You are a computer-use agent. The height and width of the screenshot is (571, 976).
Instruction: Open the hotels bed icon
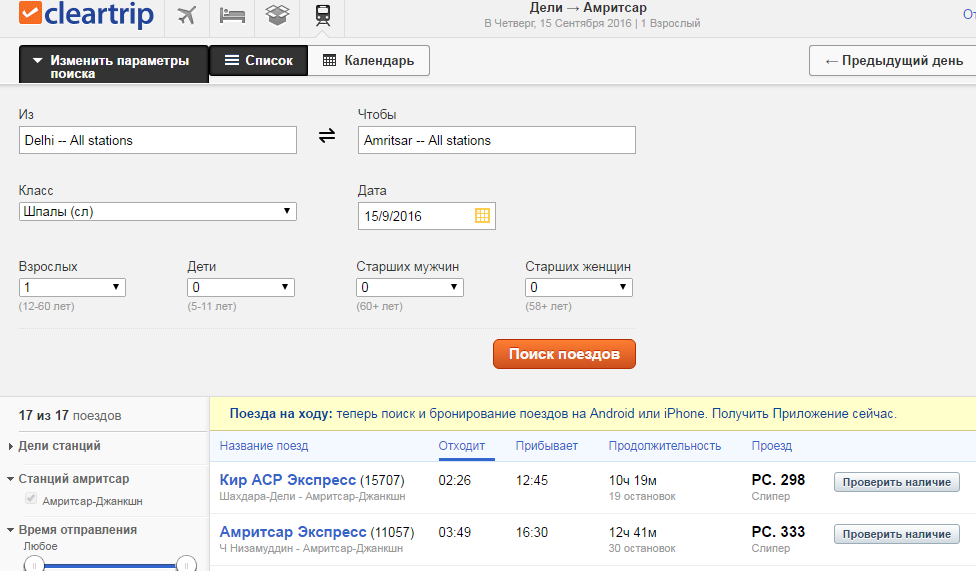(x=232, y=15)
